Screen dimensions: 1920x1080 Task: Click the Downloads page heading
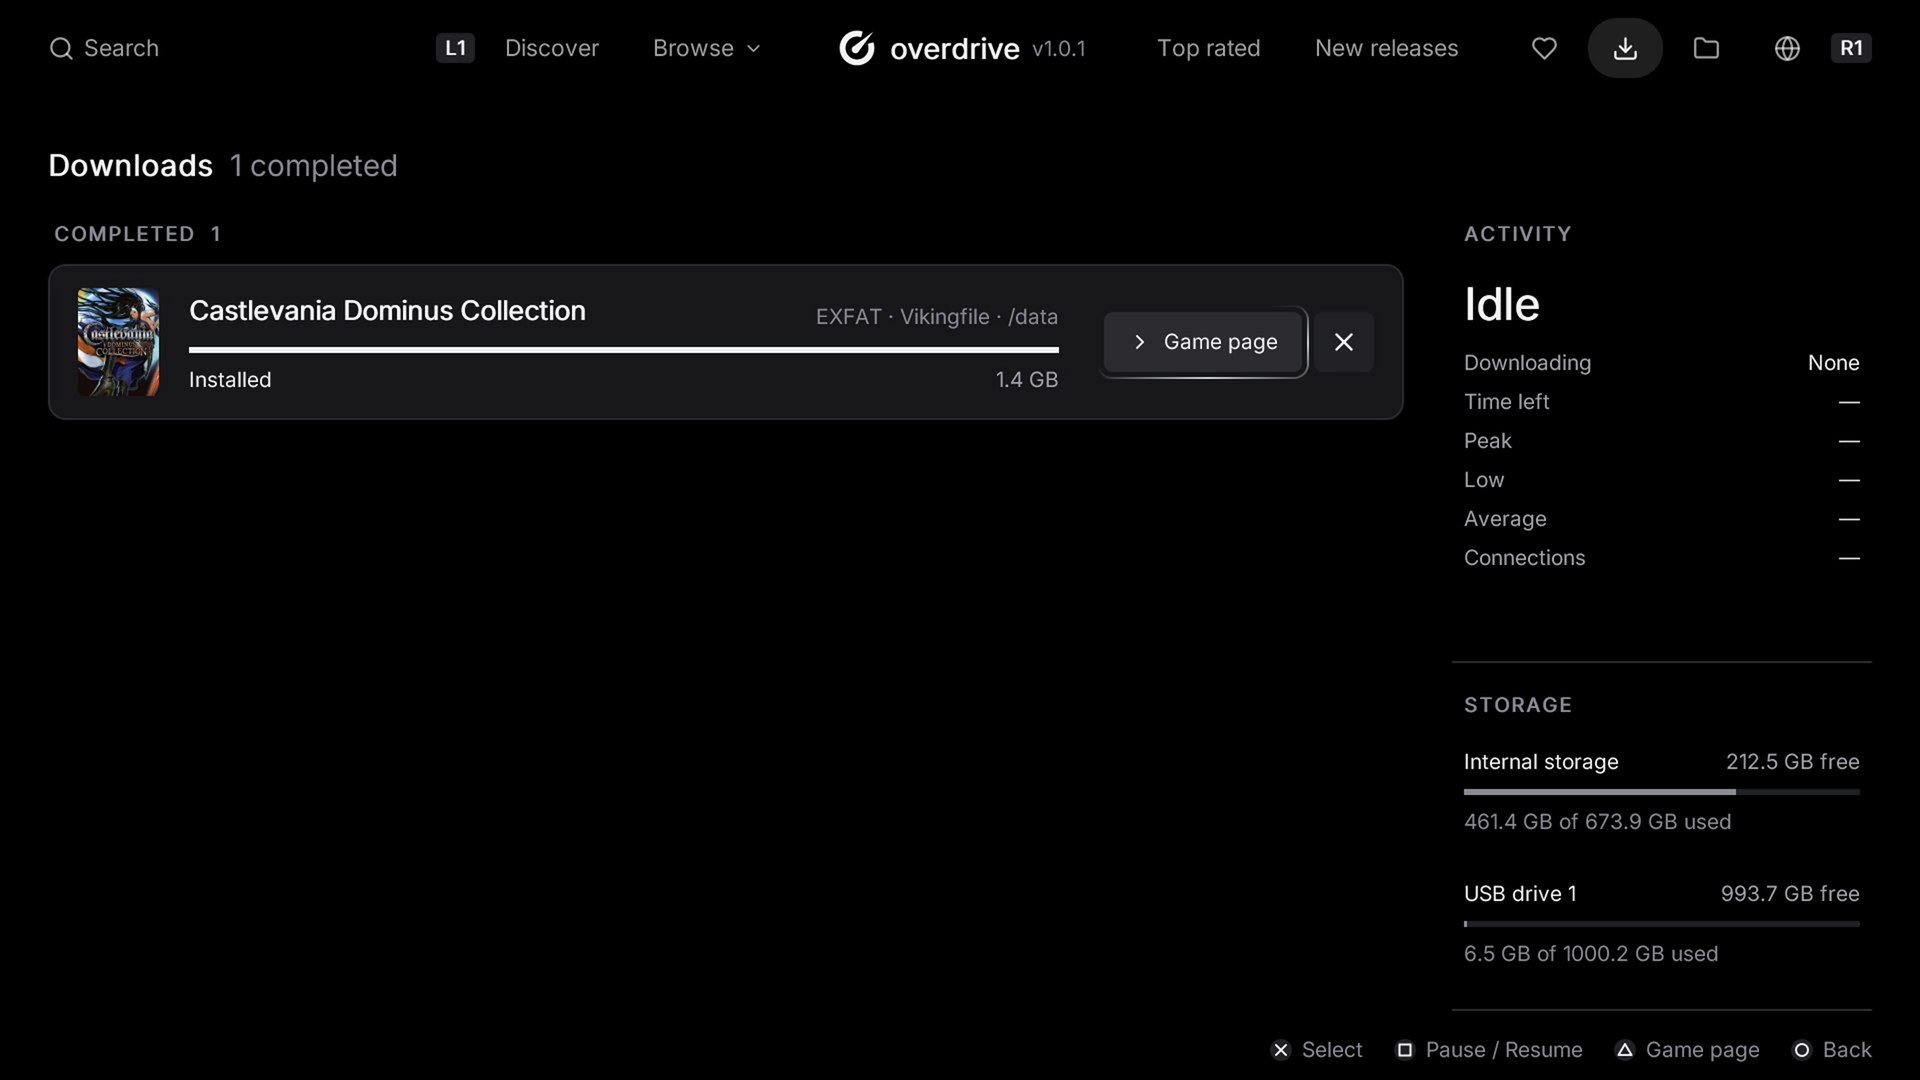(131, 166)
